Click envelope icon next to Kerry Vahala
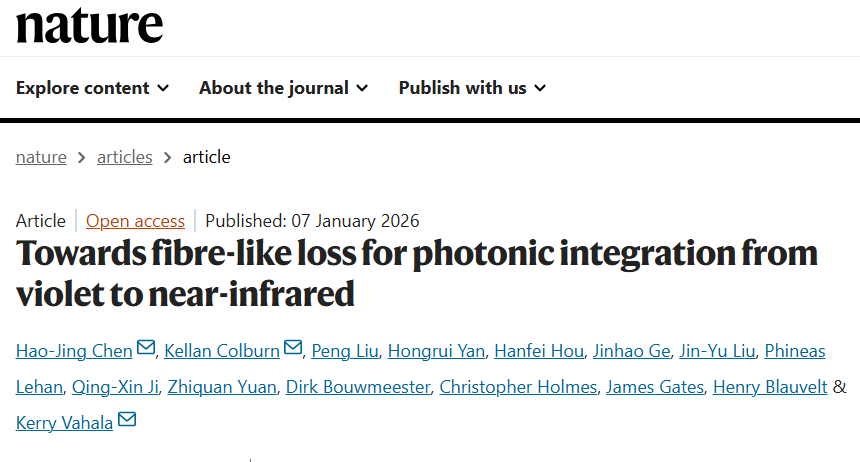Image resolution: width=860 pixels, height=462 pixels. [127, 422]
